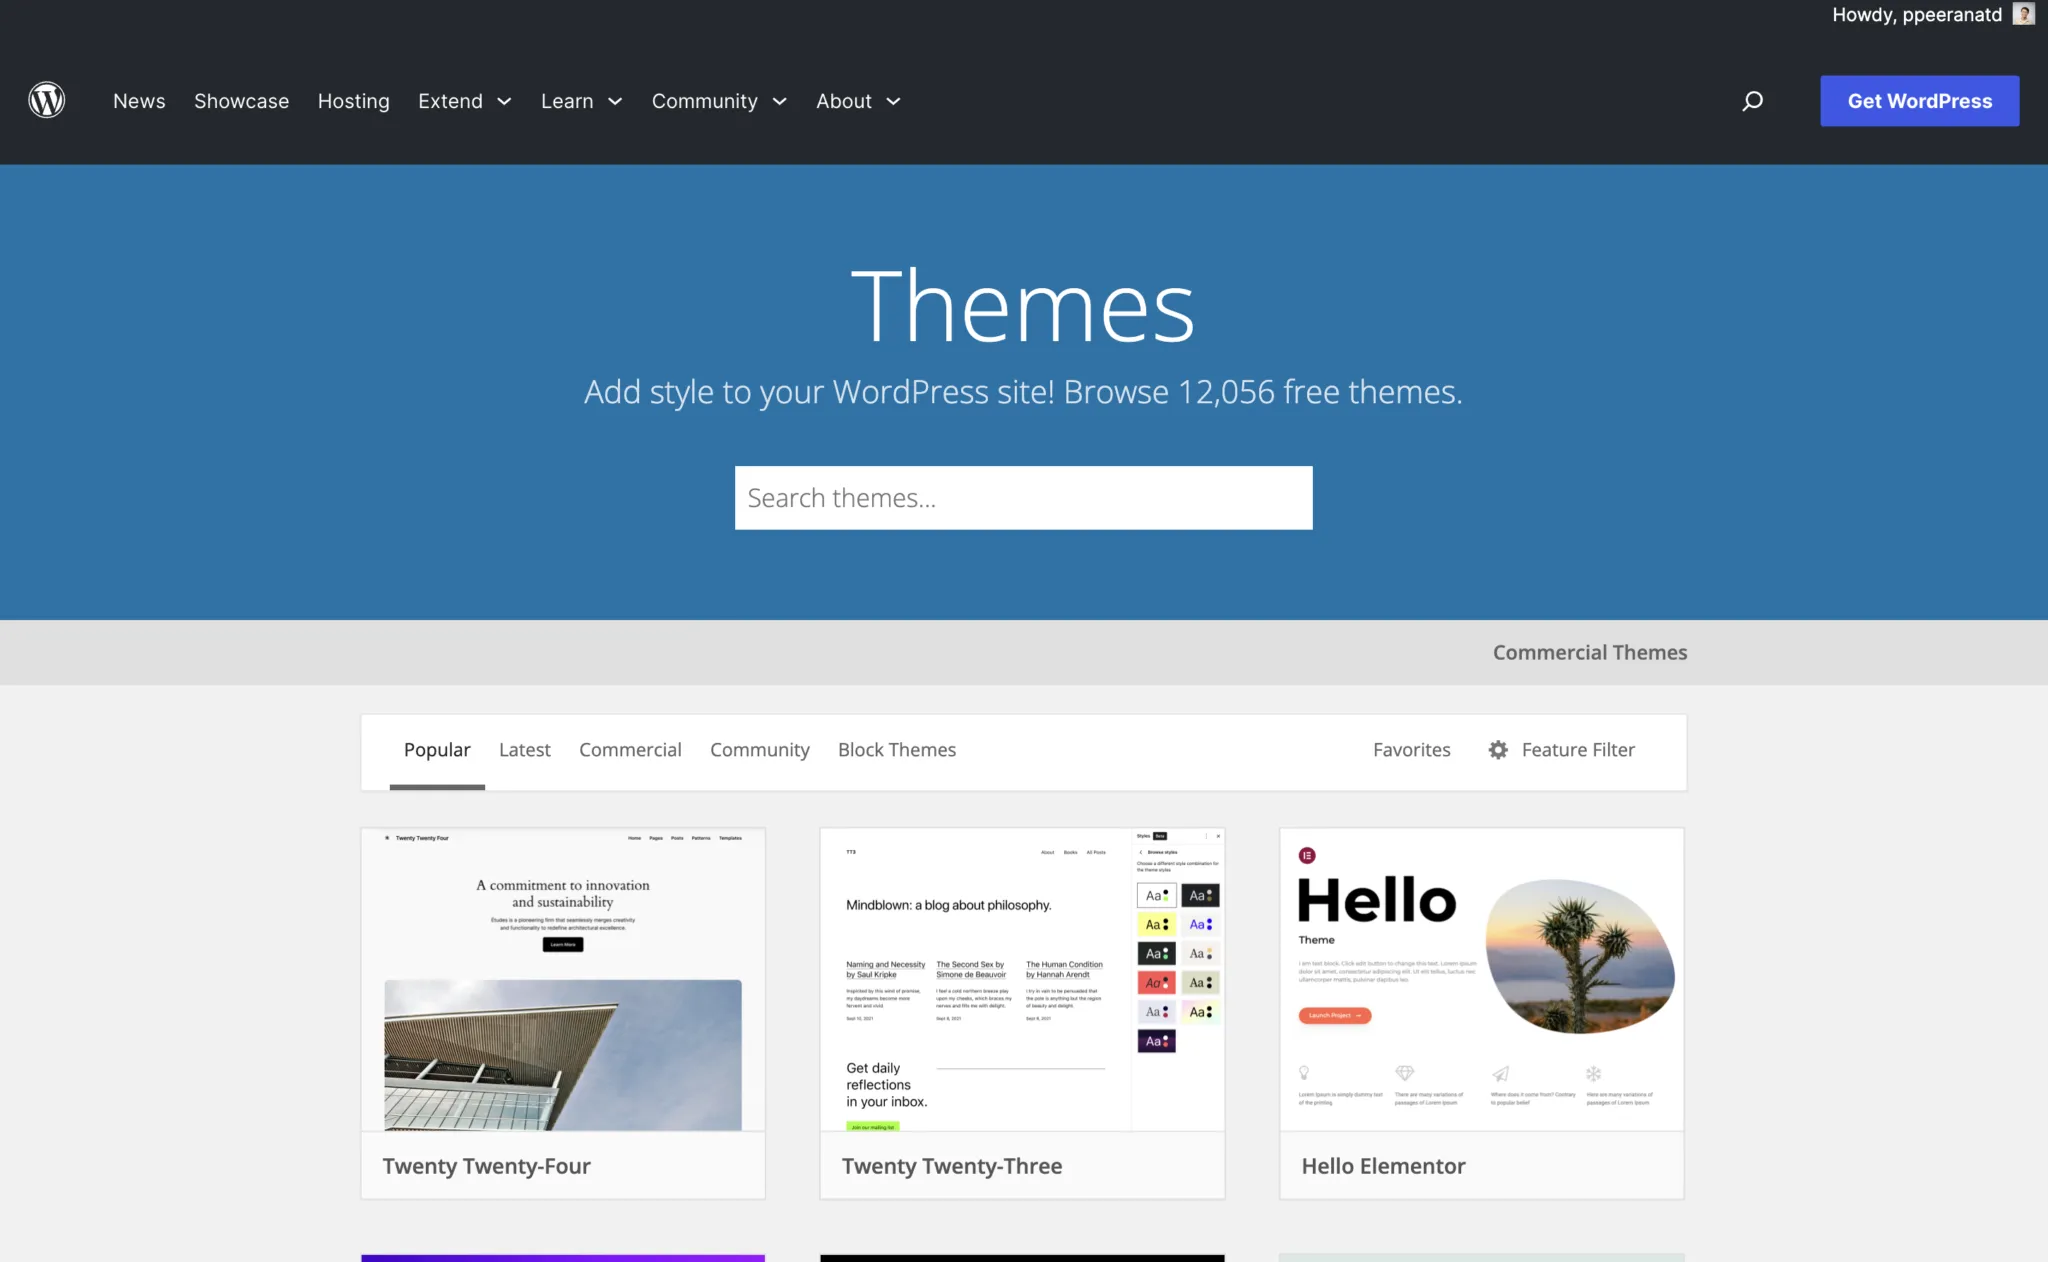Viewport: 2048px width, 1262px height.
Task: Open the Block Themes tab
Action: tap(896, 749)
